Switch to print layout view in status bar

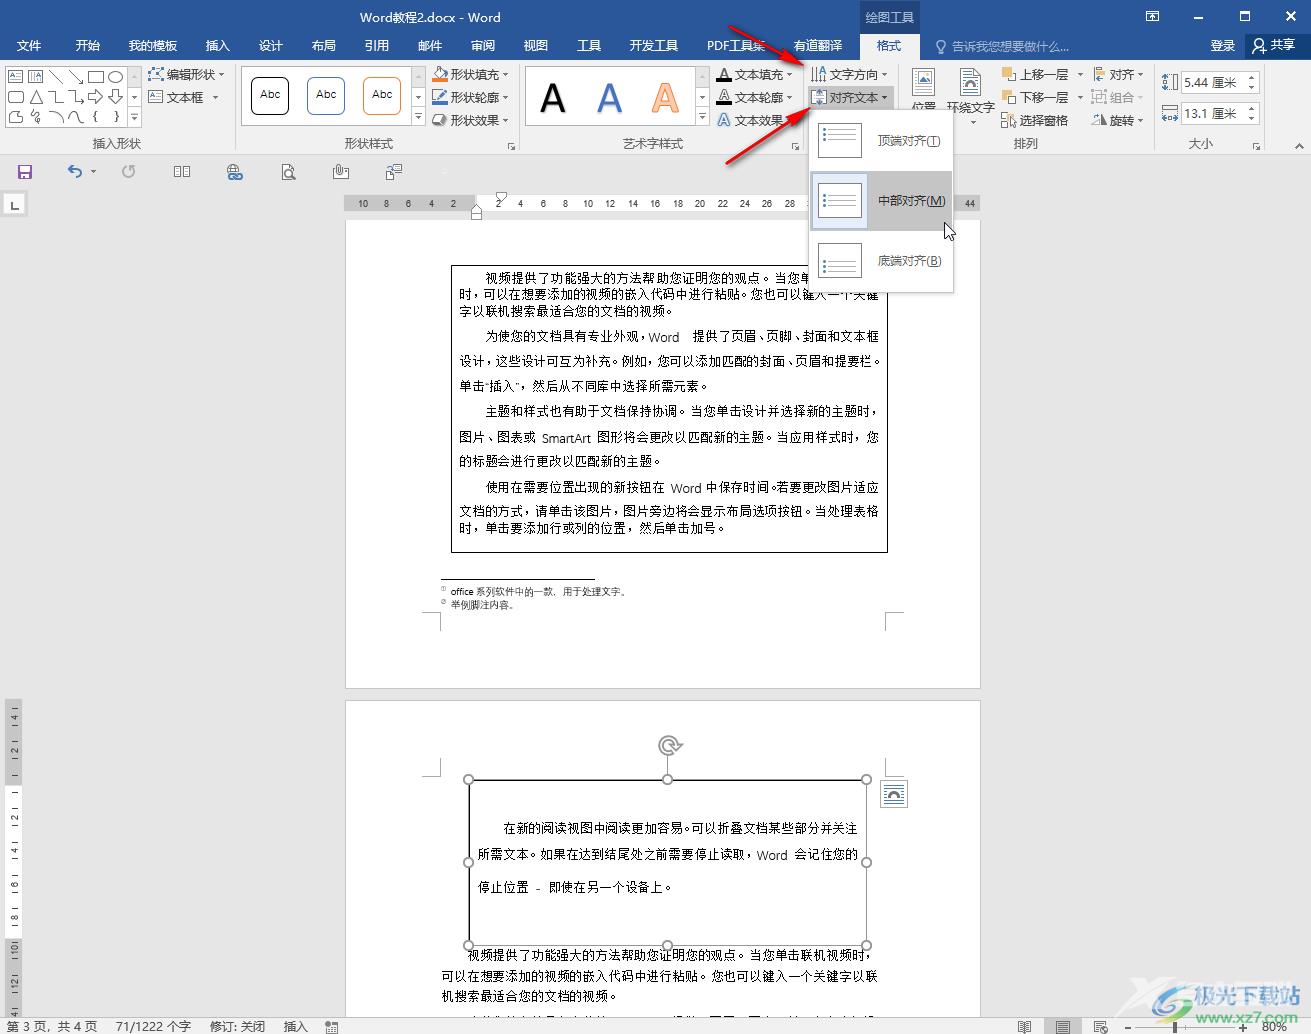1063,1026
